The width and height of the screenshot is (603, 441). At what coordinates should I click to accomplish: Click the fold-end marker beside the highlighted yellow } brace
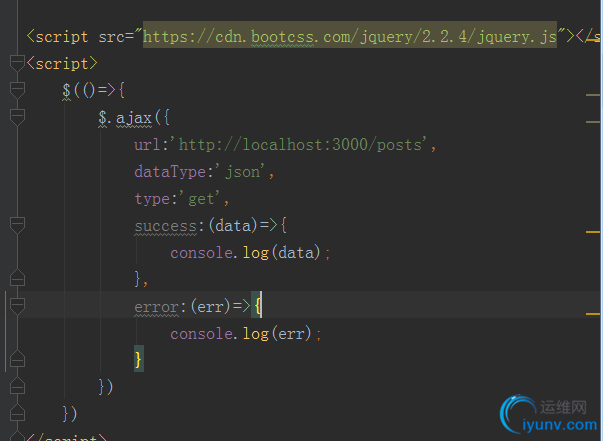[17, 359]
